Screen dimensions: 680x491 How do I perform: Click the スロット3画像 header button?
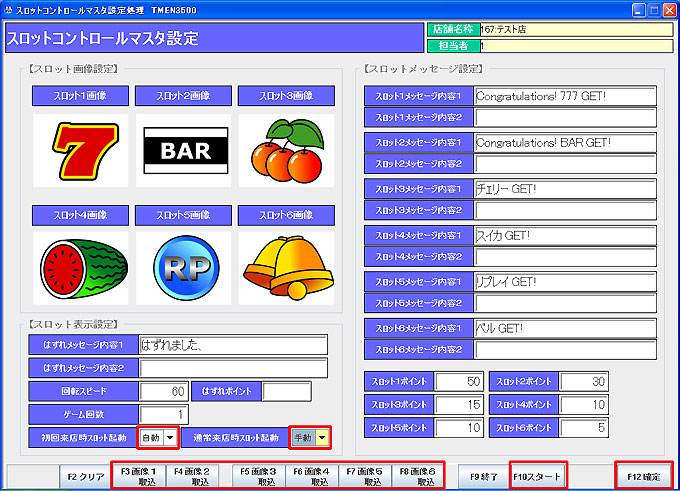[x=286, y=95]
